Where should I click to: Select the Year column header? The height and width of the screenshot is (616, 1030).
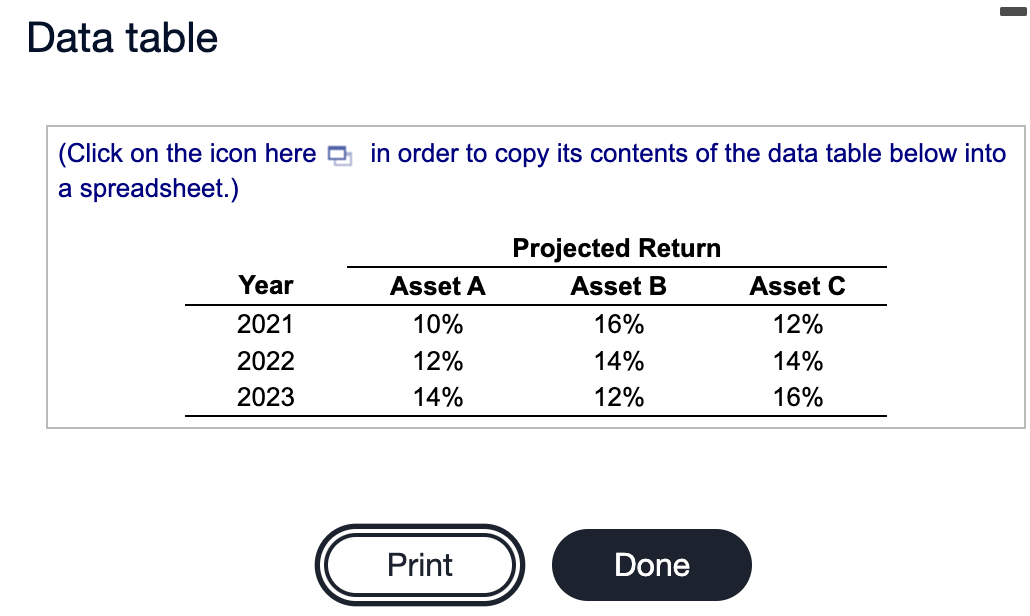tap(265, 286)
